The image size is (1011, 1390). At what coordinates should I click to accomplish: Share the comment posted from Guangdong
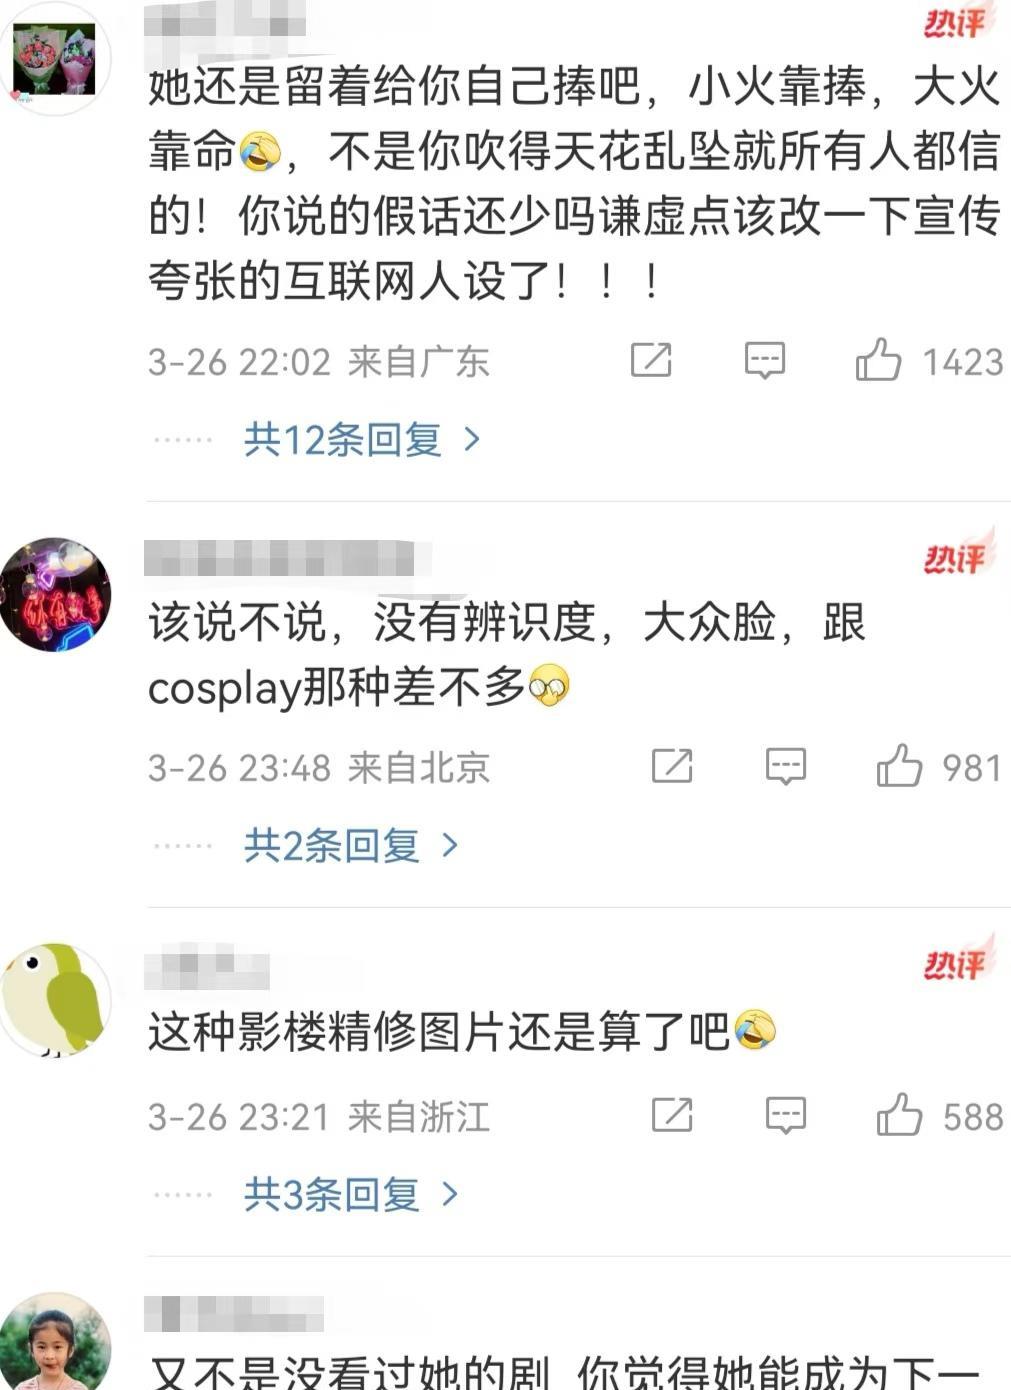(651, 360)
